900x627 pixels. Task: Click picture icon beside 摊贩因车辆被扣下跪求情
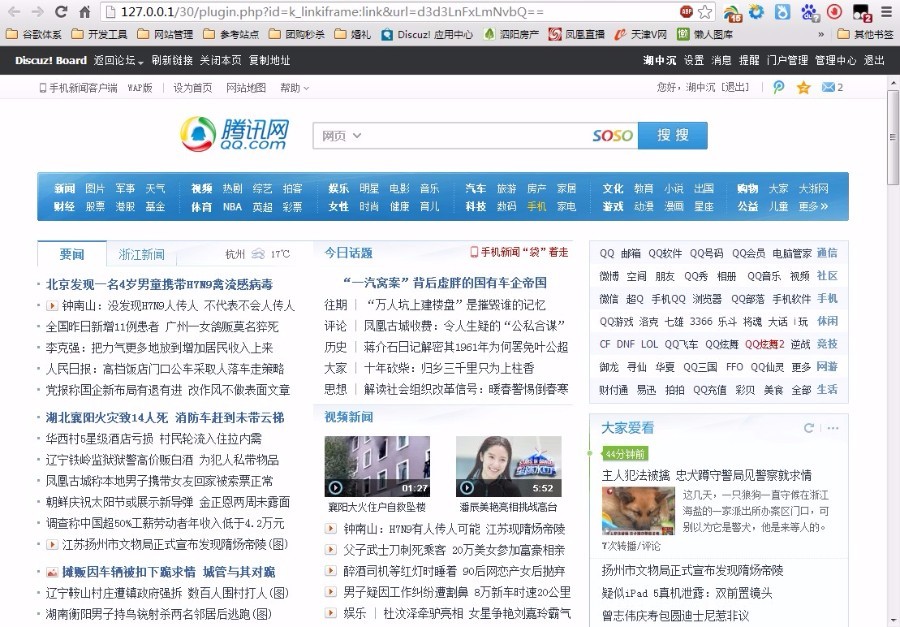point(52,572)
